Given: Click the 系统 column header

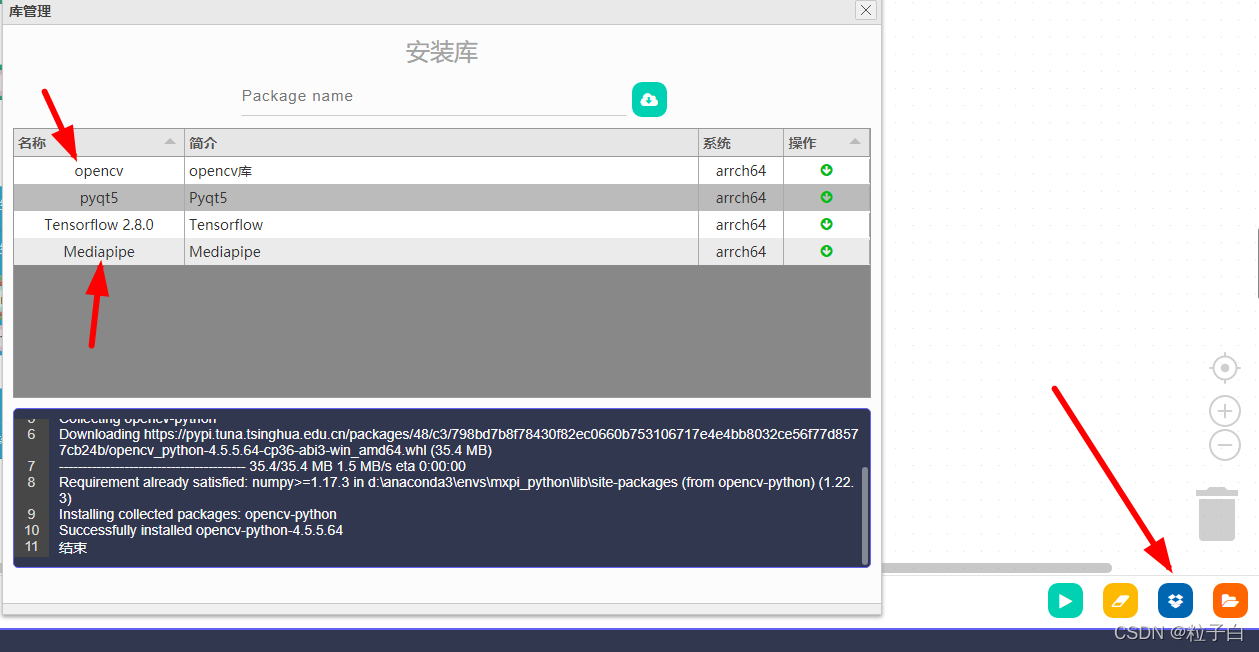Looking at the screenshot, I should pos(741,143).
